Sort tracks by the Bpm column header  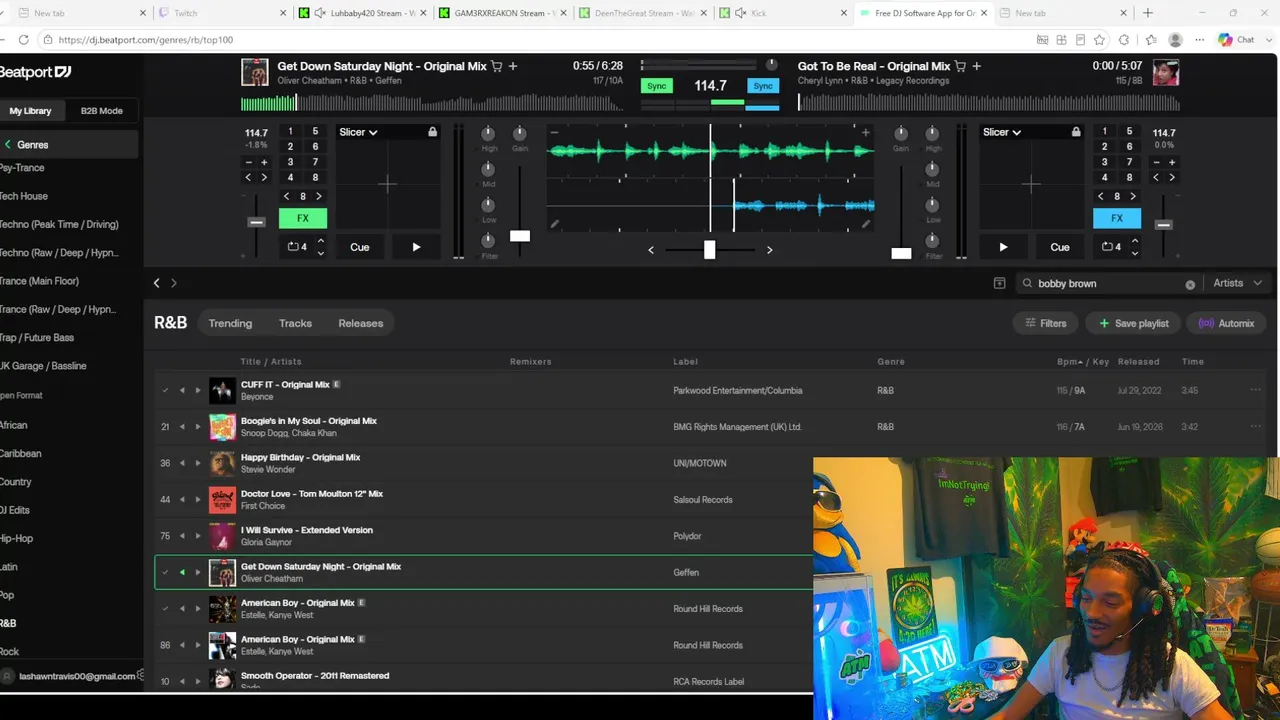click(1068, 361)
